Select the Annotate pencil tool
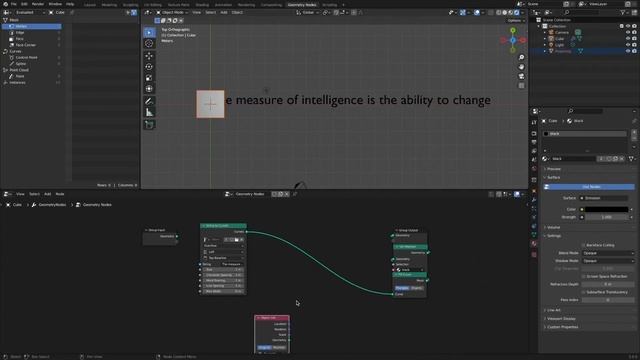Image resolution: width=640 pixels, height=360 pixels. [x=149, y=101]
